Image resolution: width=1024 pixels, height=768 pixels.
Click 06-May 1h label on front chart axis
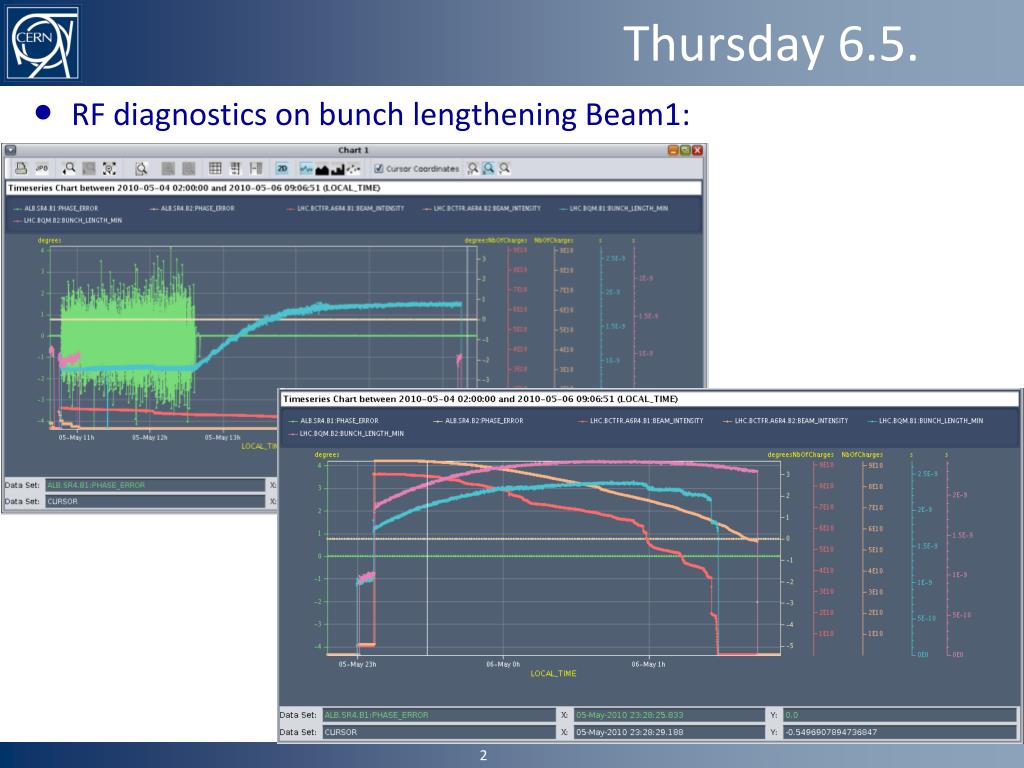click(648, 664)
